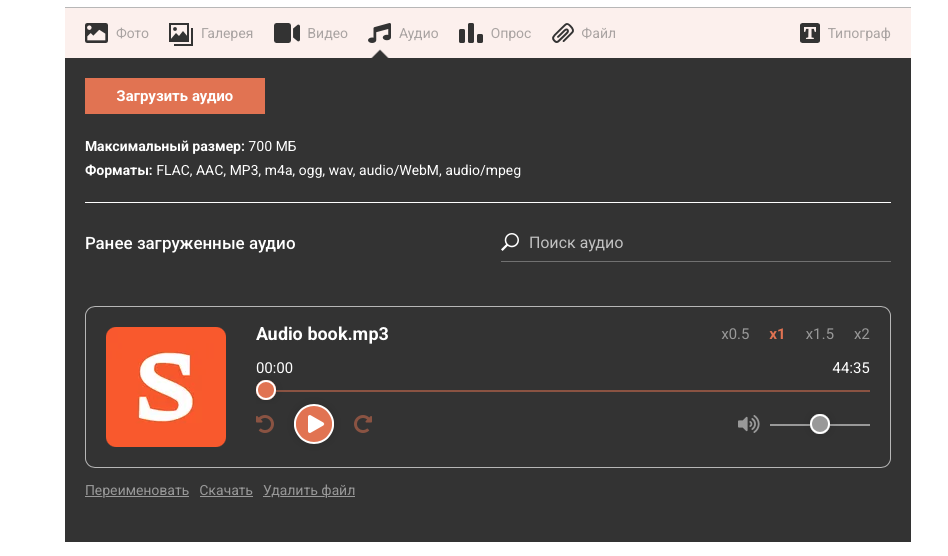Screen dimensions: 948x556
Task: Open the Фото tab
Action: coord(117,33)
